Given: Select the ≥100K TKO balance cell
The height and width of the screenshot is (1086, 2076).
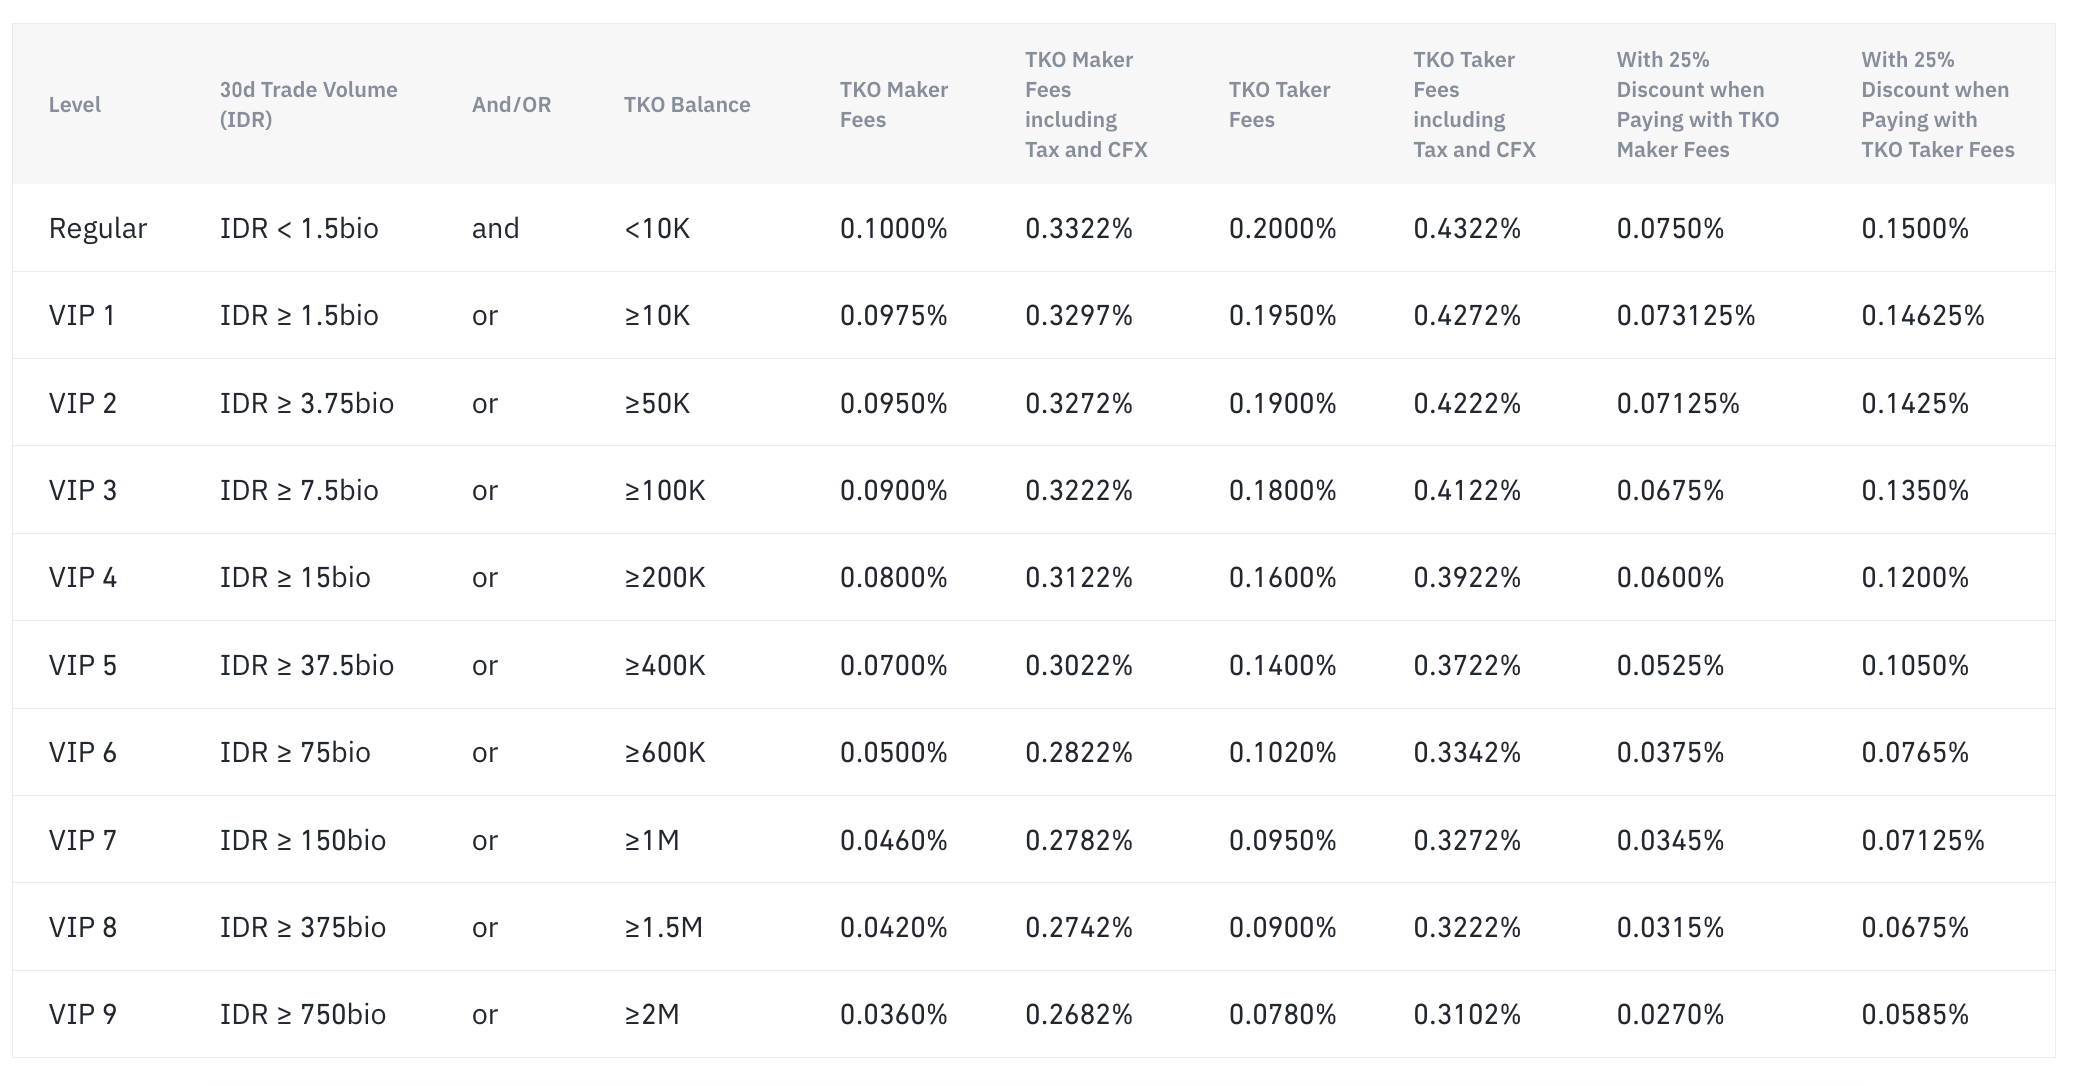Looking at the screenshot, I should click(665, 490).
